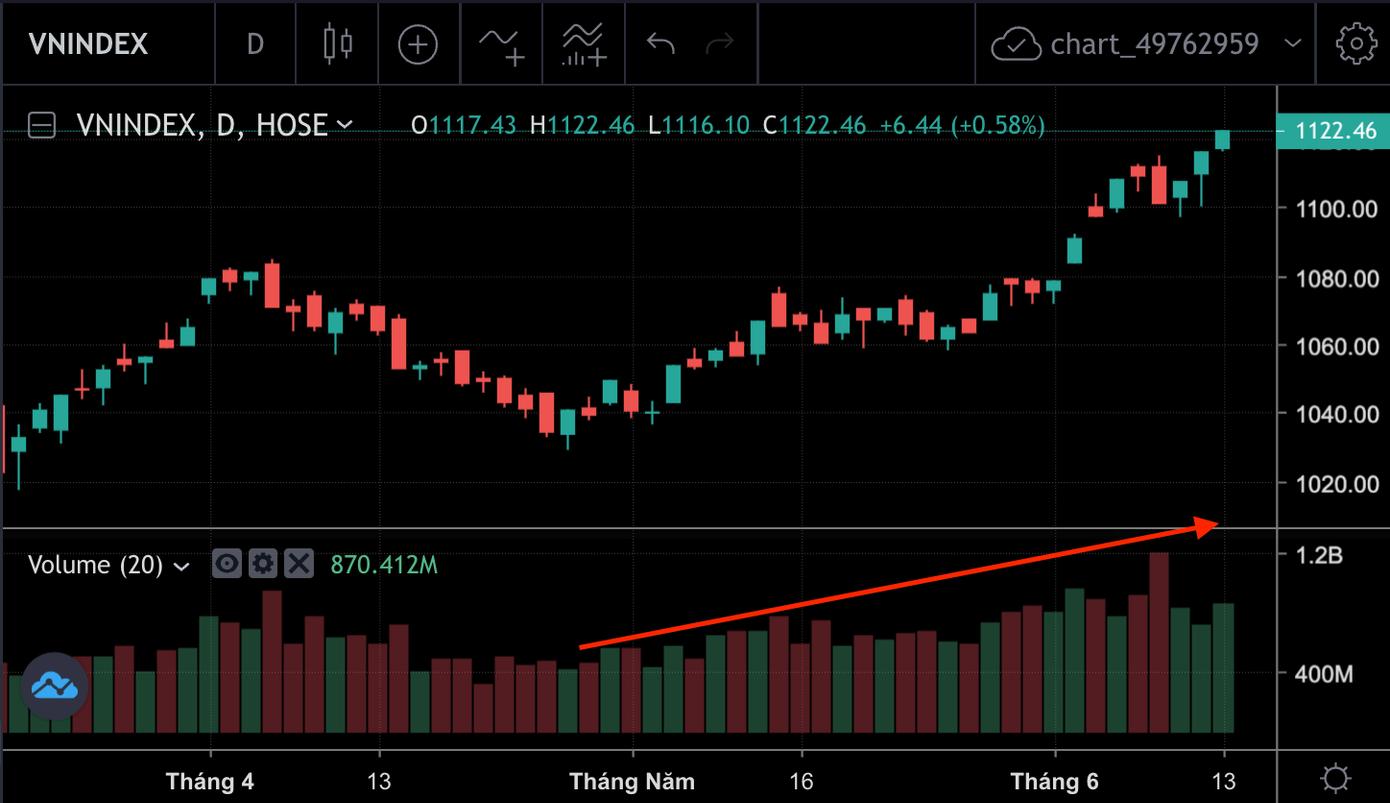Collapse the VNINDEX legend box toggle

[x=41, y=125]
